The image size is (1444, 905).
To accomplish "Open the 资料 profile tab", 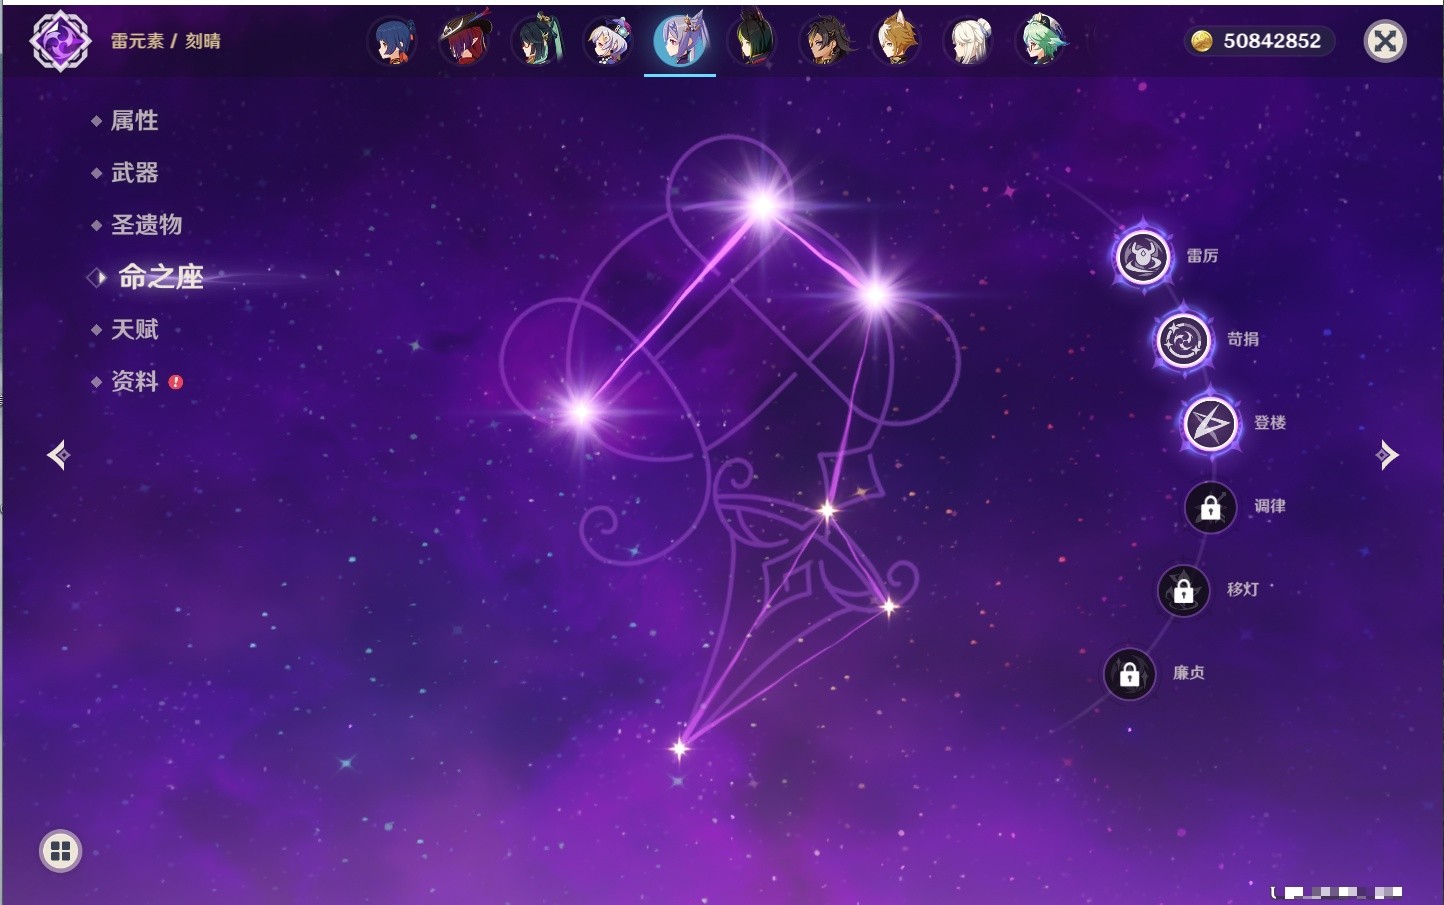I will click(x=134, y=381).
